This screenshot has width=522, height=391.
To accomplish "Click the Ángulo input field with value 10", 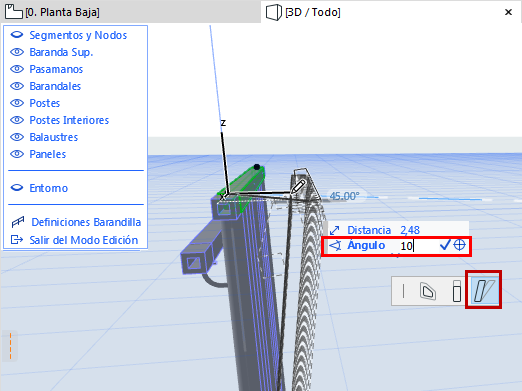I will tap(417, 246).
